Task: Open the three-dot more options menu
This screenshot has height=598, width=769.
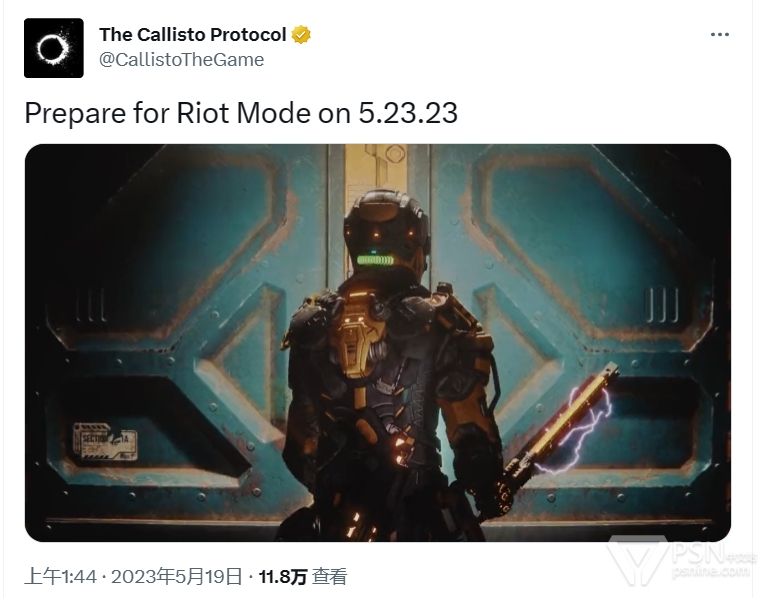Action: coord(719,34)
